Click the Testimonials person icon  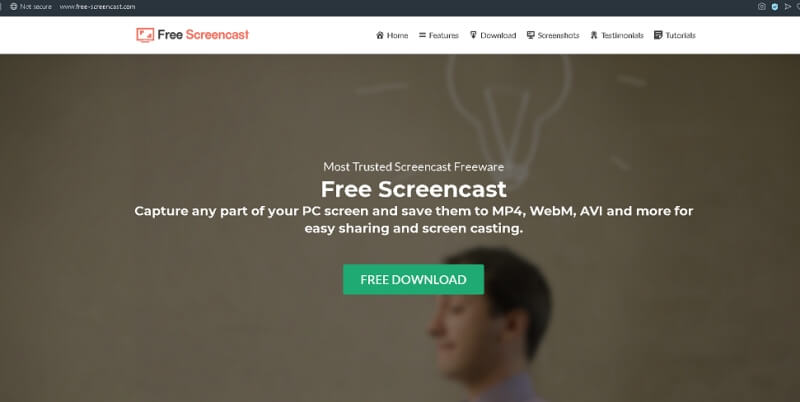(594, 35)
